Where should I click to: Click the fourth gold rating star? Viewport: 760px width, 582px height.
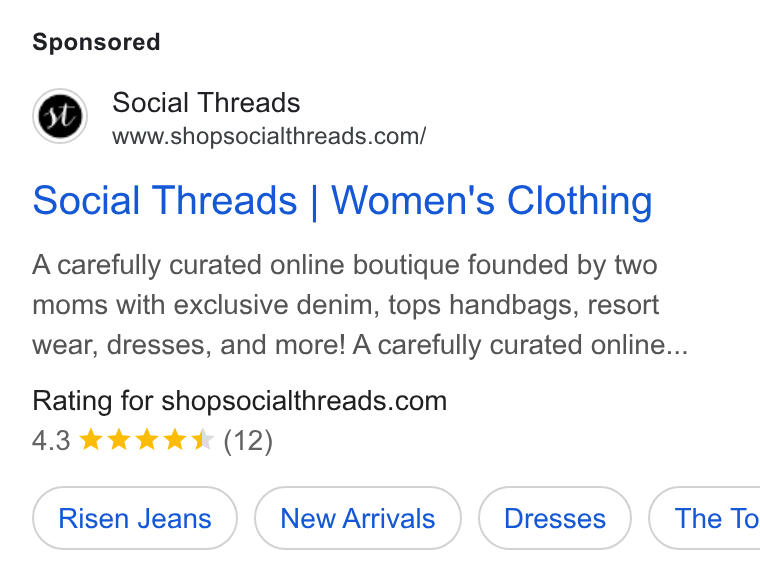(175, 440)
